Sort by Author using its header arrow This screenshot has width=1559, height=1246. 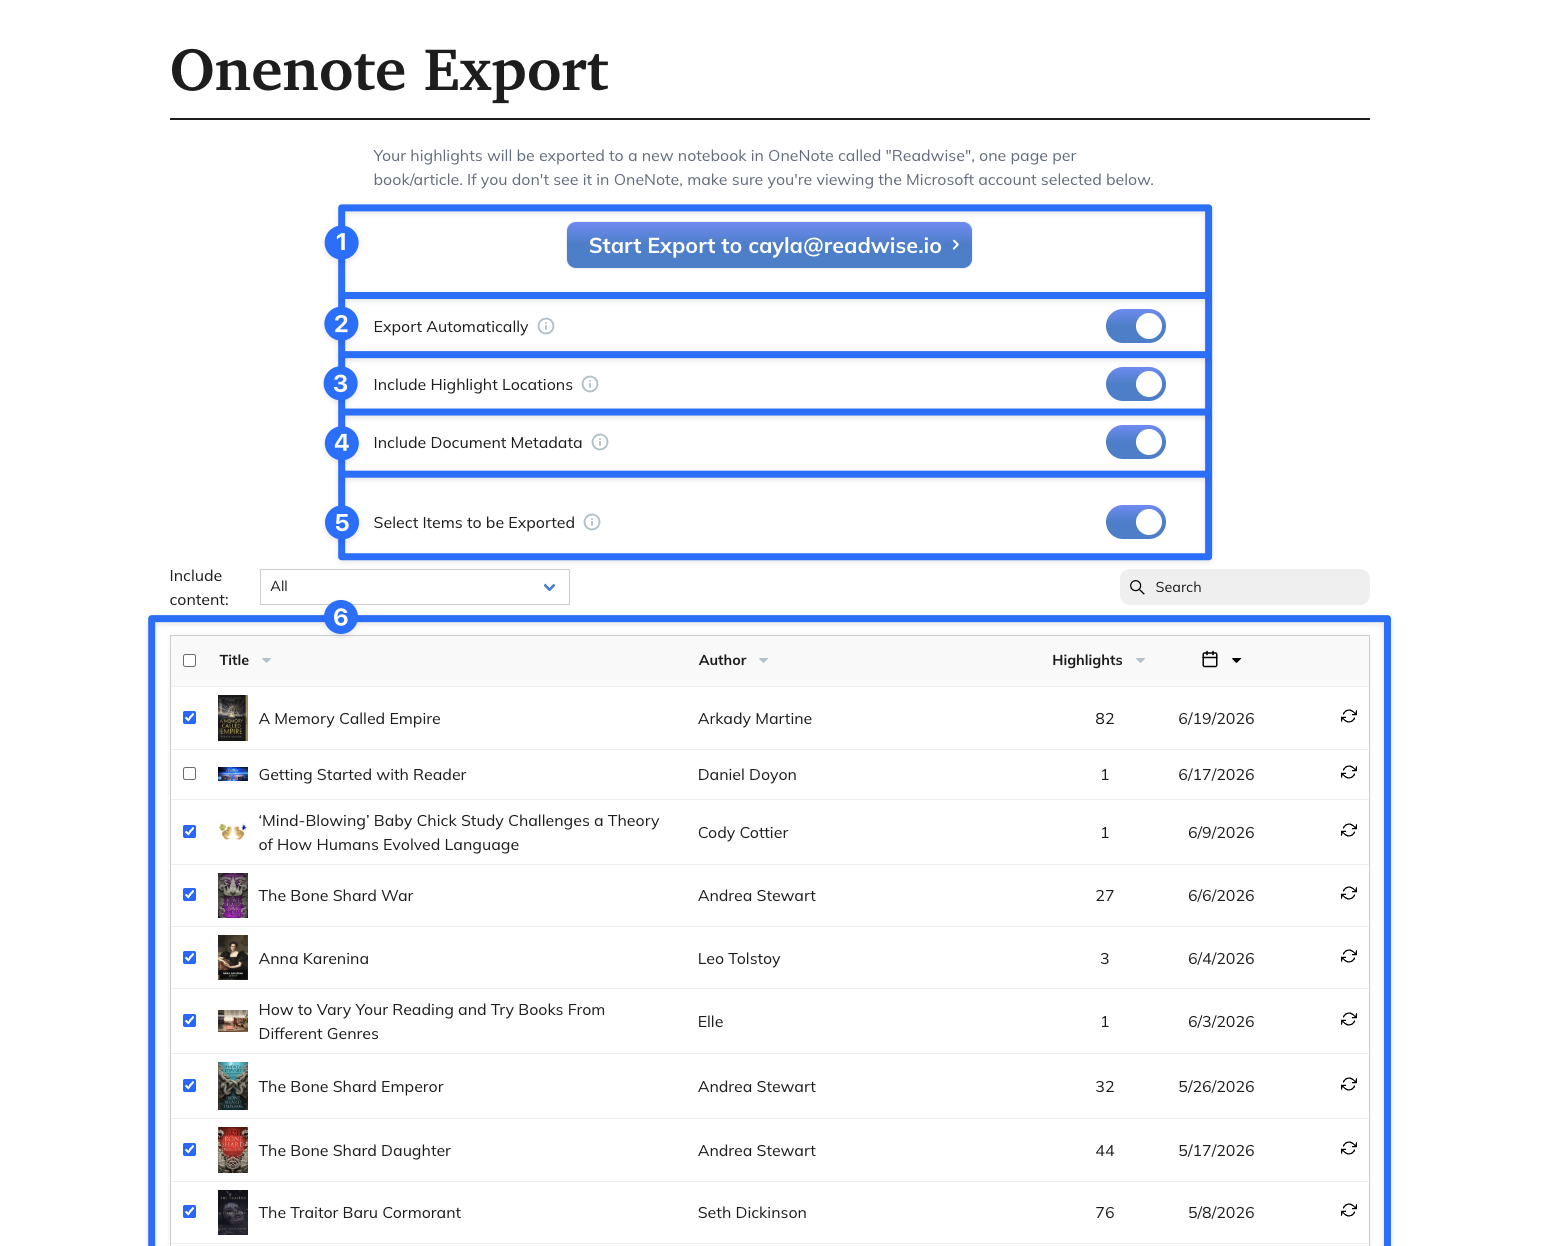pyautogui.click(x=764, y=660)
